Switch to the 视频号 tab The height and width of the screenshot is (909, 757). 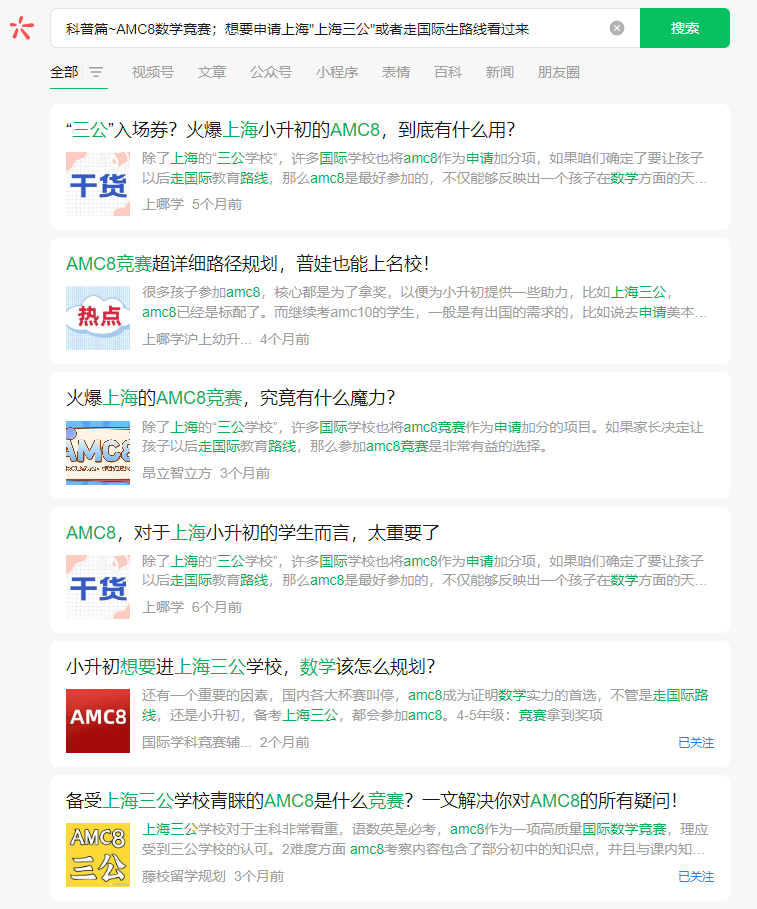[152, 72]
